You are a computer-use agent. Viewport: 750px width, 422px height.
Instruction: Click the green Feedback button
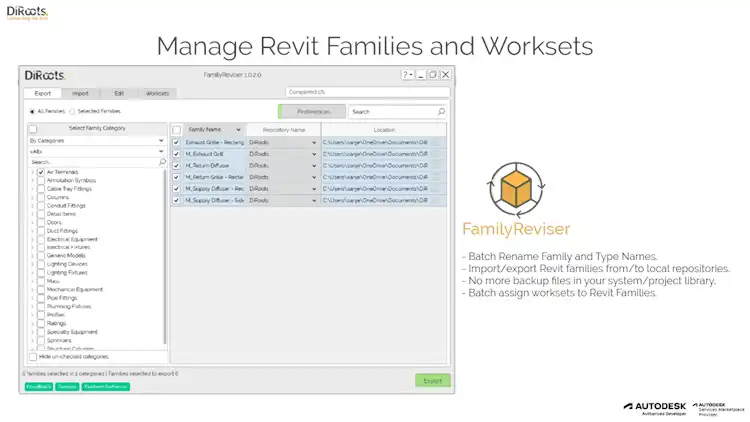39,387
